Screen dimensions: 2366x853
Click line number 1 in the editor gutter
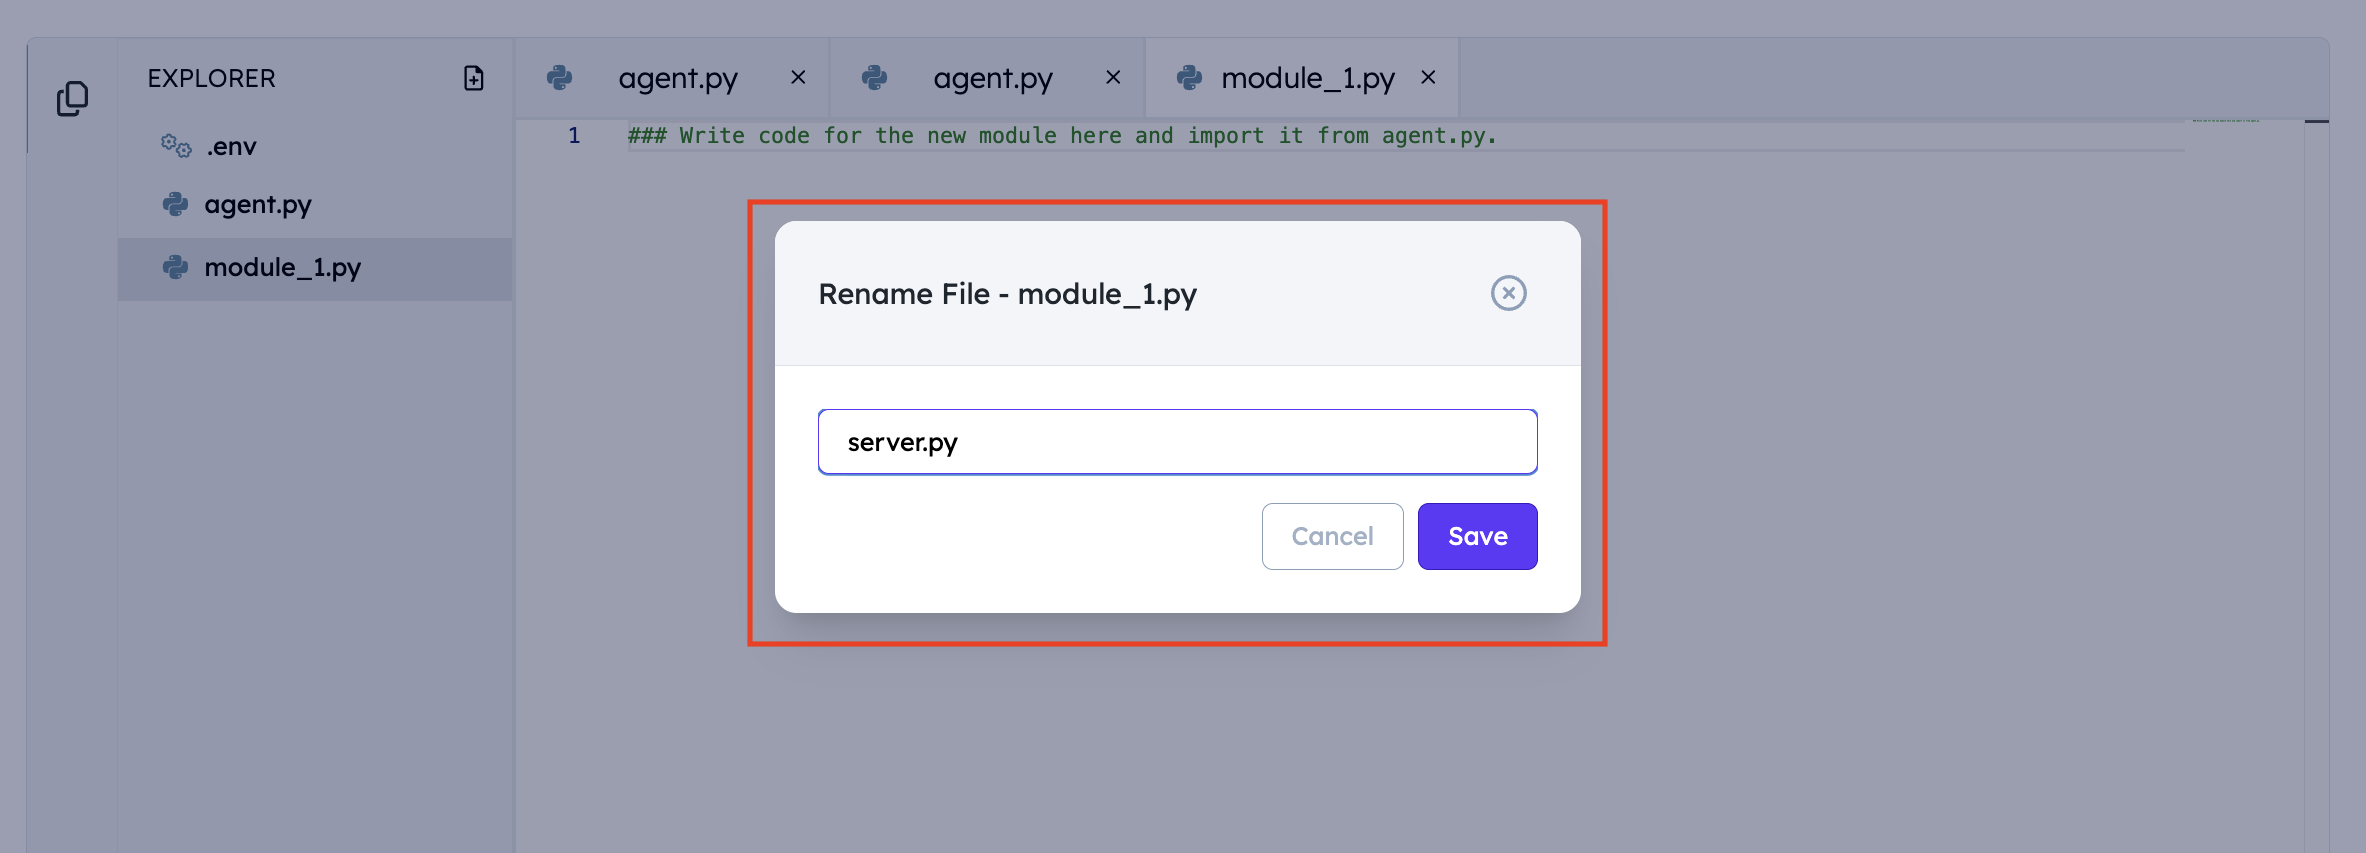pyautogui.click(x=574, y=136)
